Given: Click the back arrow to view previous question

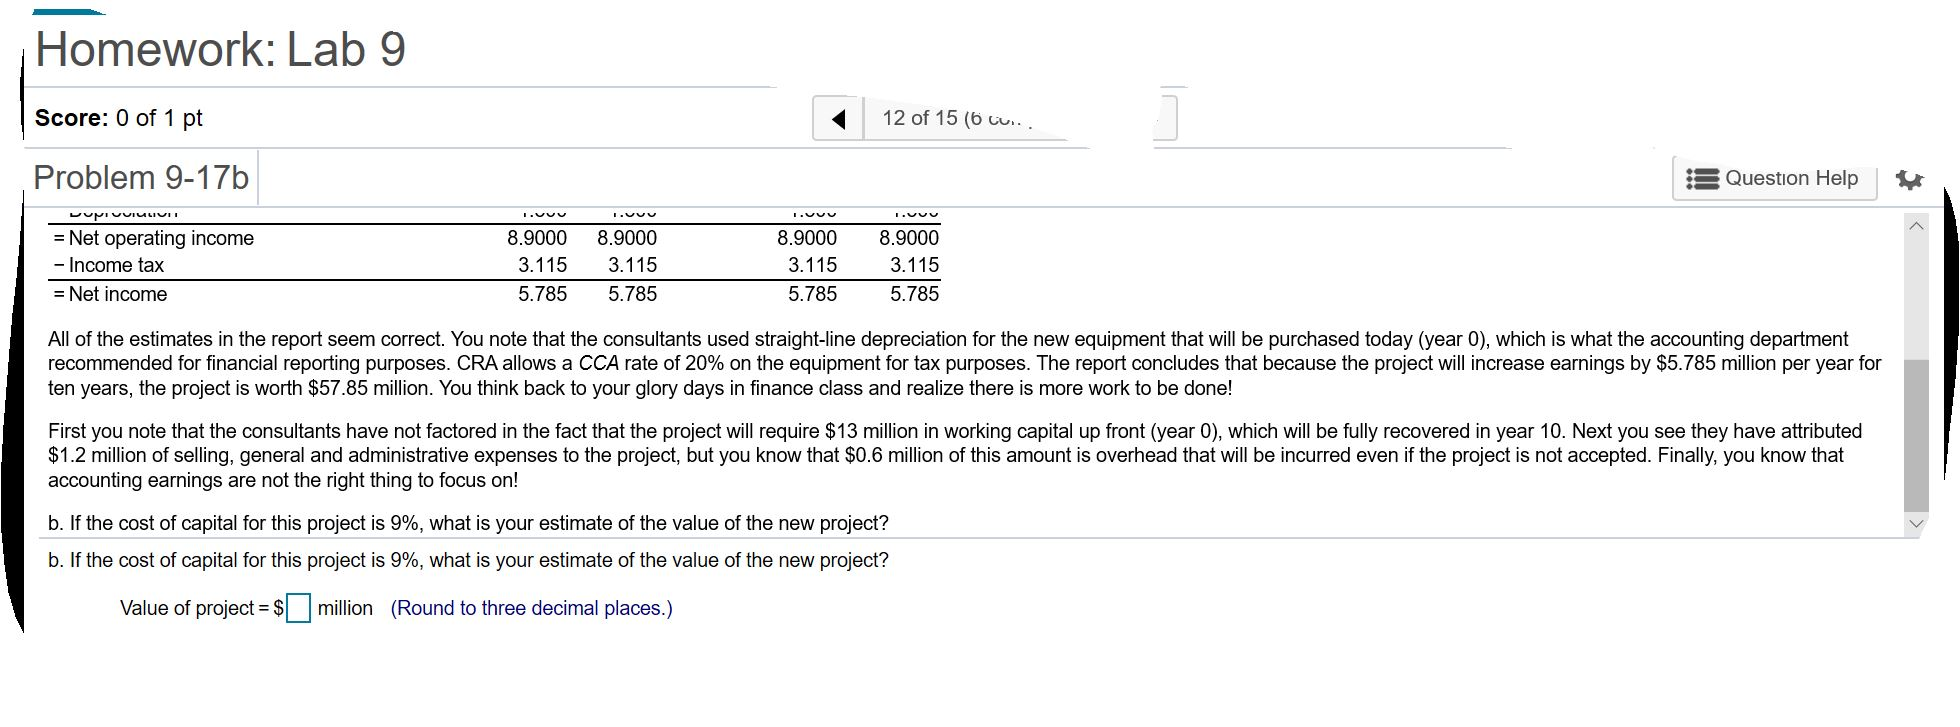Looking at the screenshot, I should (839, 117).
